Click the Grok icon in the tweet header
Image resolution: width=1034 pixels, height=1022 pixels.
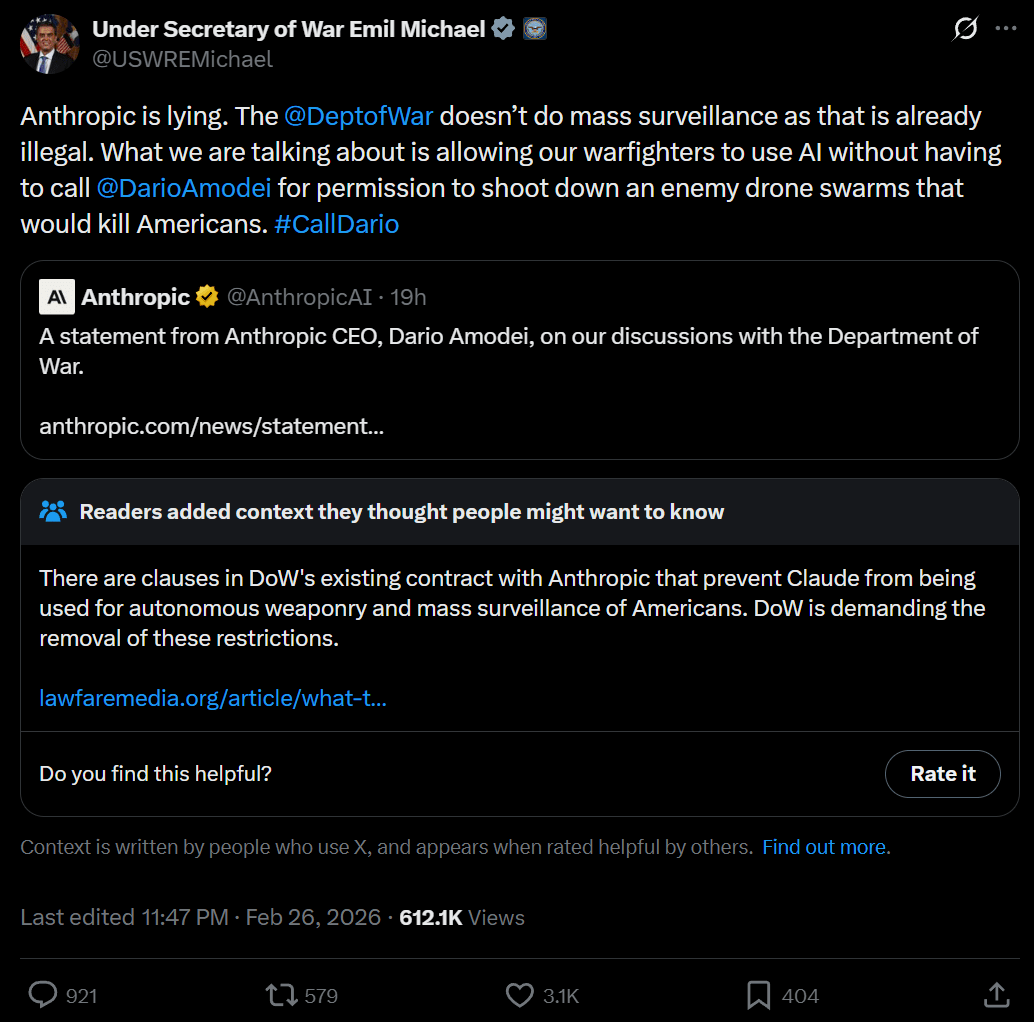[x=965, y=28]
